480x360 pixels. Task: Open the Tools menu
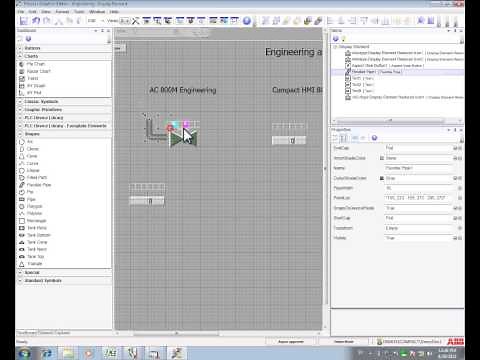tap(79, 12)
